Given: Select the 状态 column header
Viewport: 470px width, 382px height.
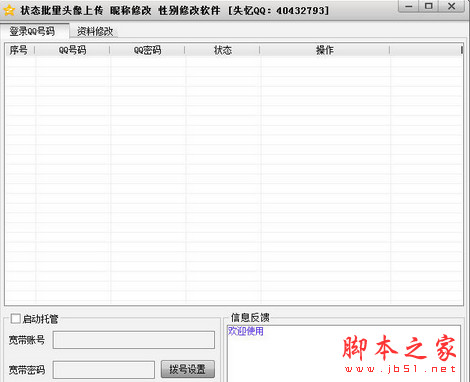Looking at the screenshot, I should [222, 50].
